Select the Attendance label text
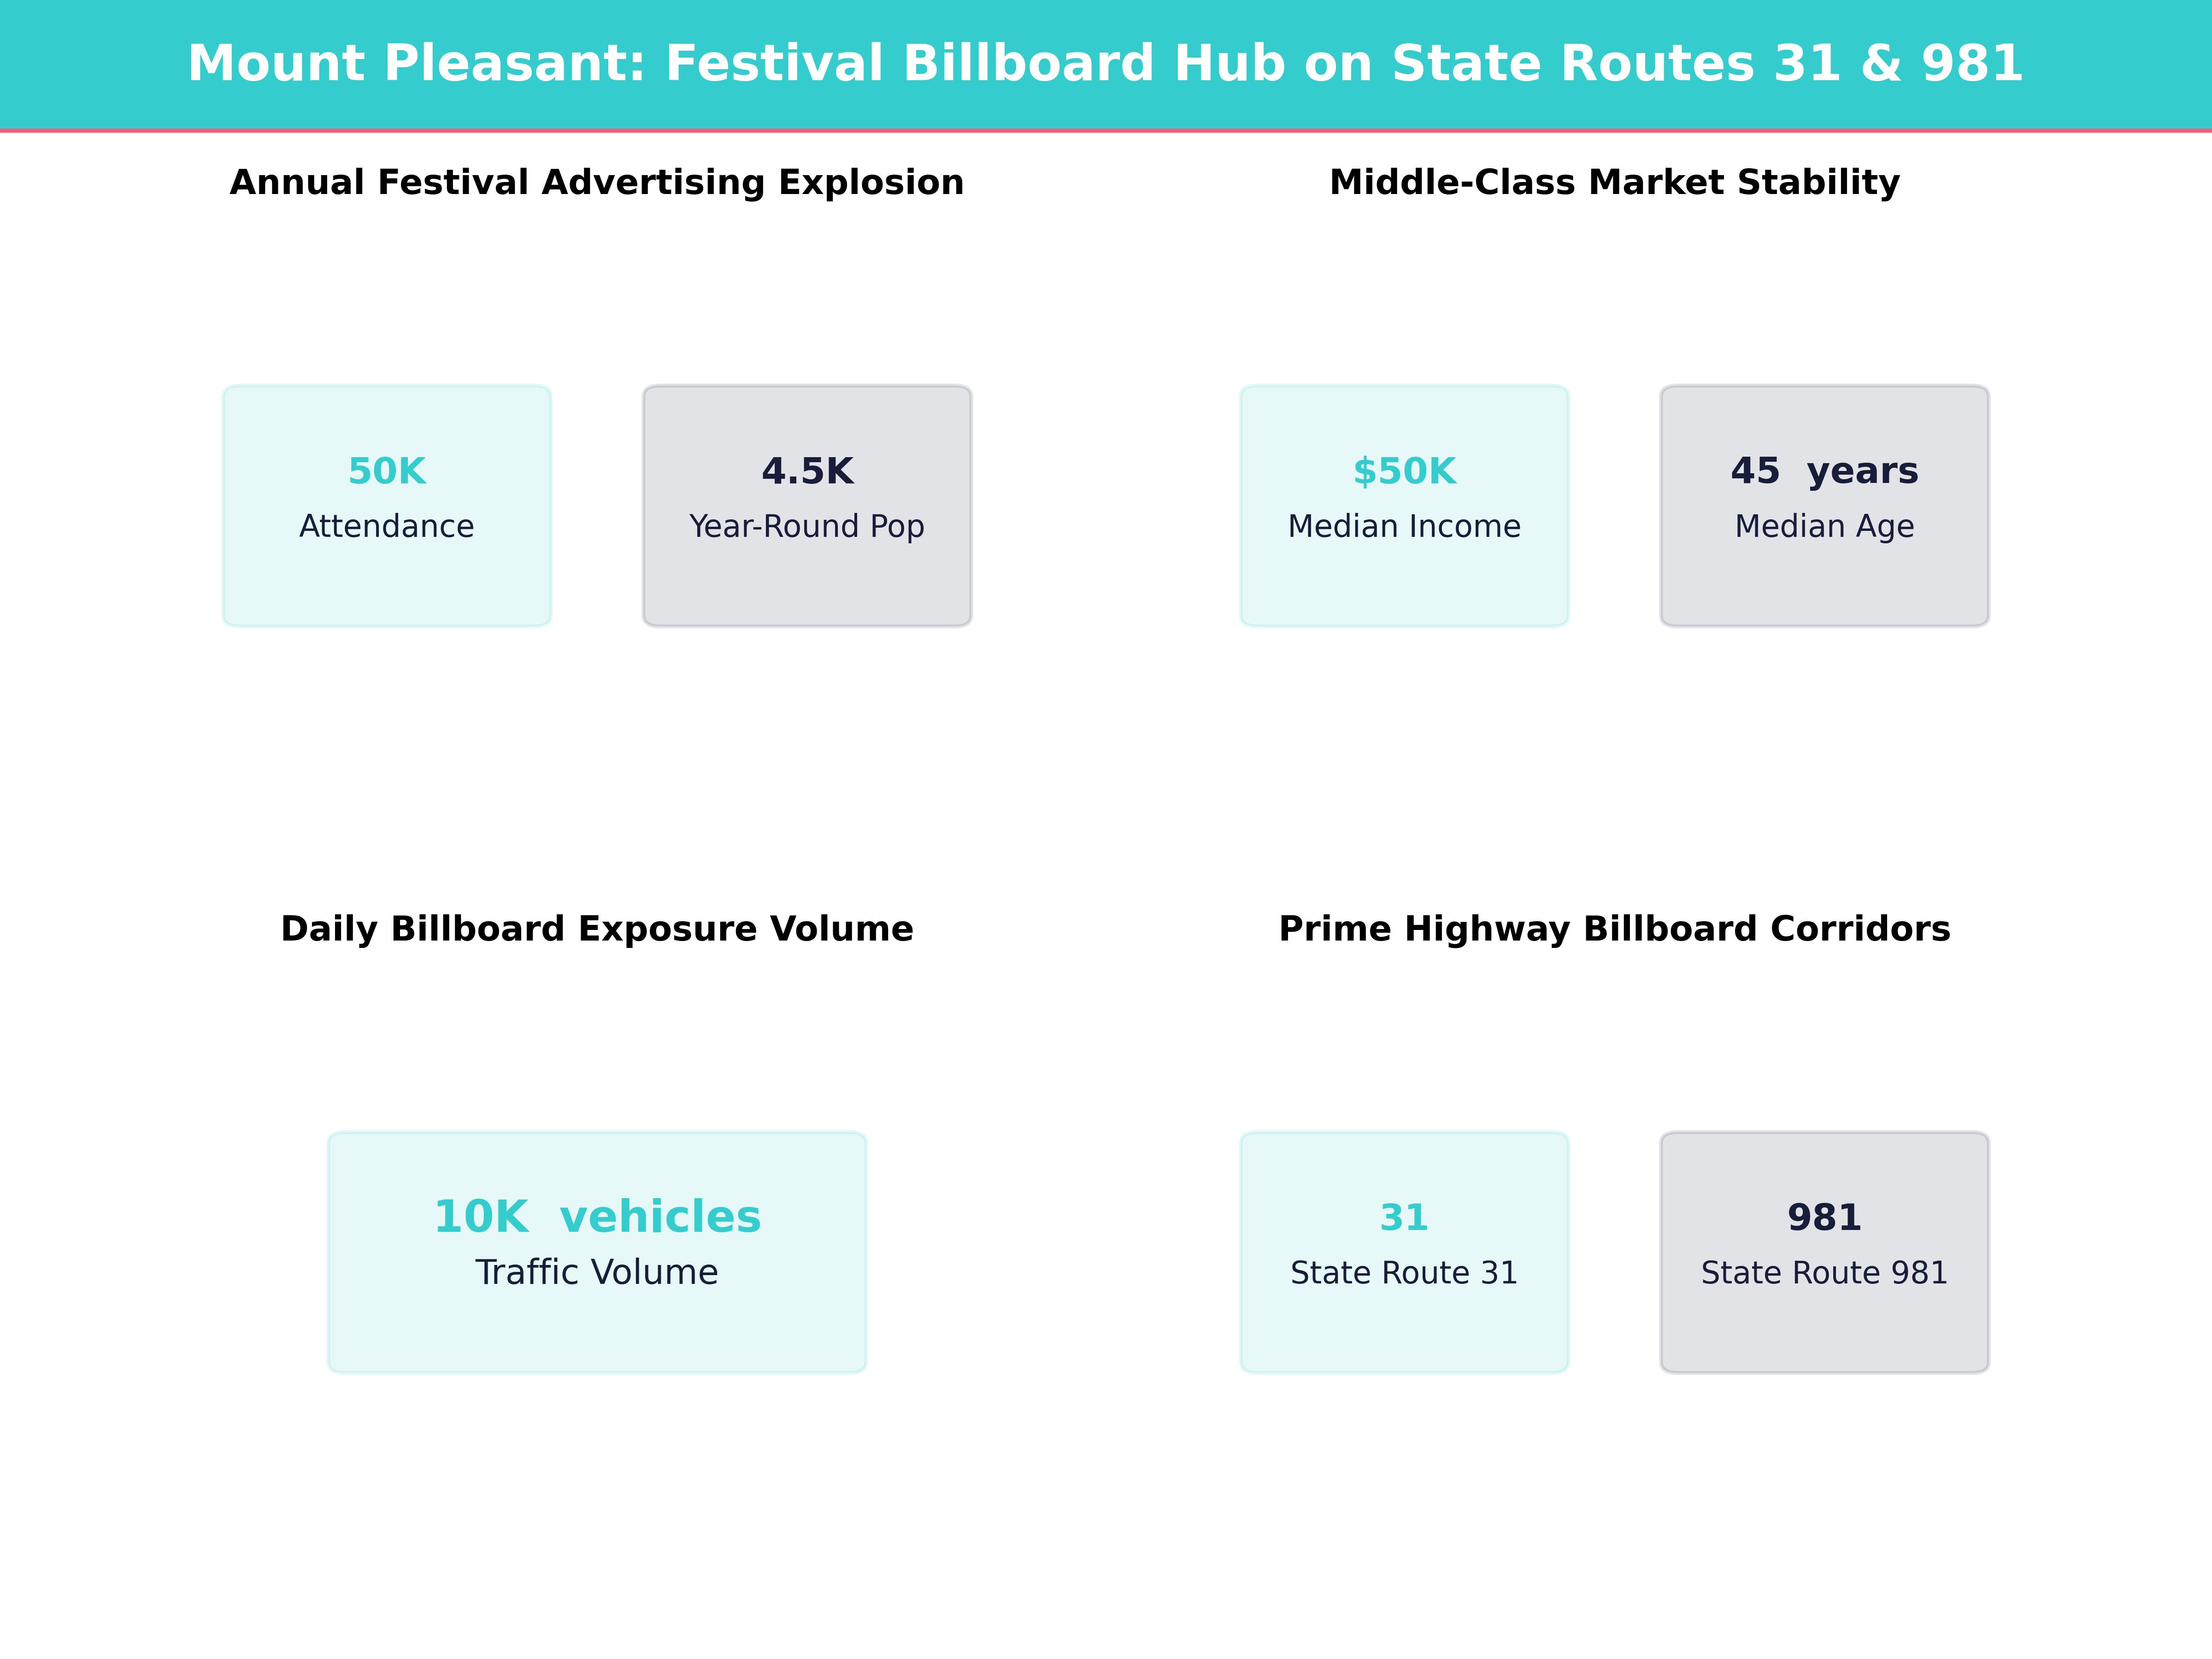Image resolution: width=2212 pixels, height=1659 pixels. [x=387, y=526]
